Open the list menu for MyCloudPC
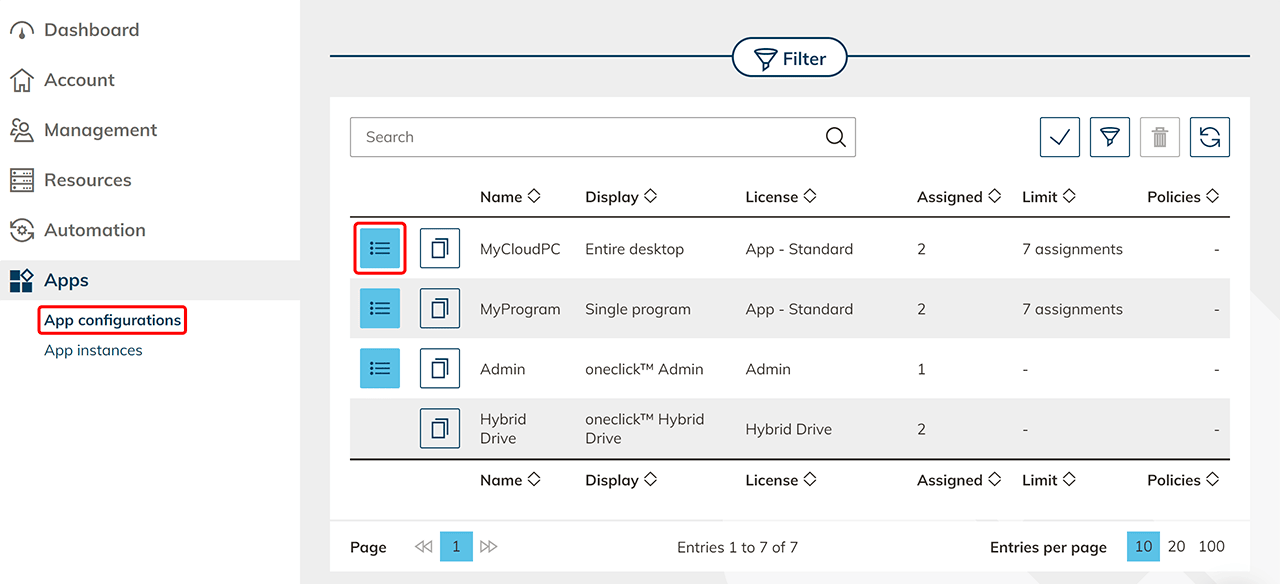Viewport: 1280px width, 584px height. (380, 249)
